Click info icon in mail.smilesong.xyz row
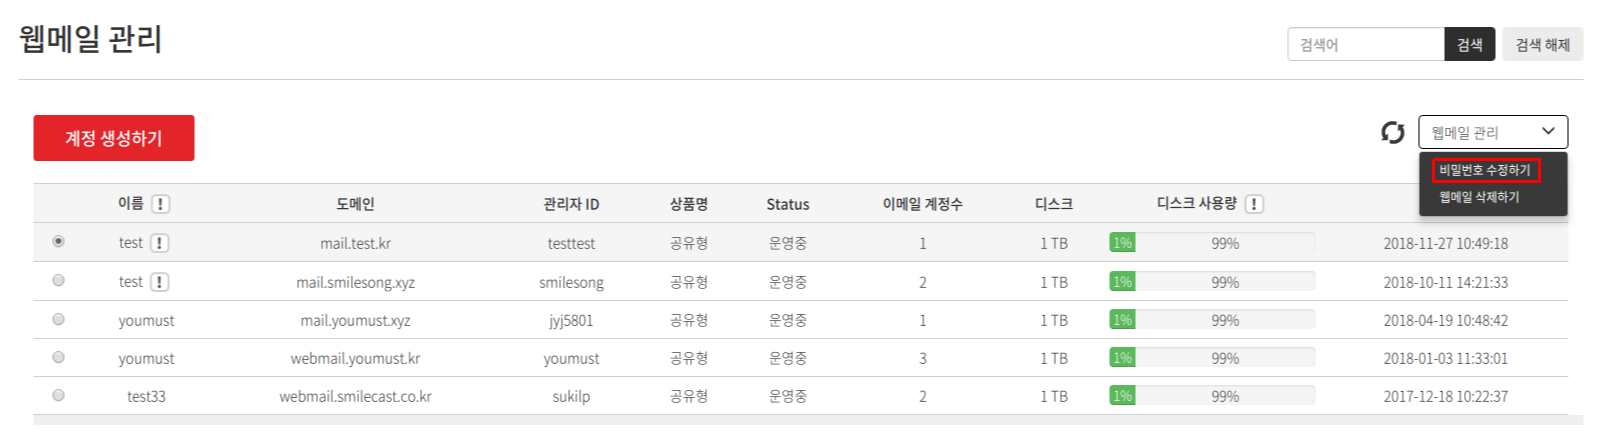Image resolution: width=1605 pixels, height=444 pixels. pyautogui.click(x=159, y=282)
